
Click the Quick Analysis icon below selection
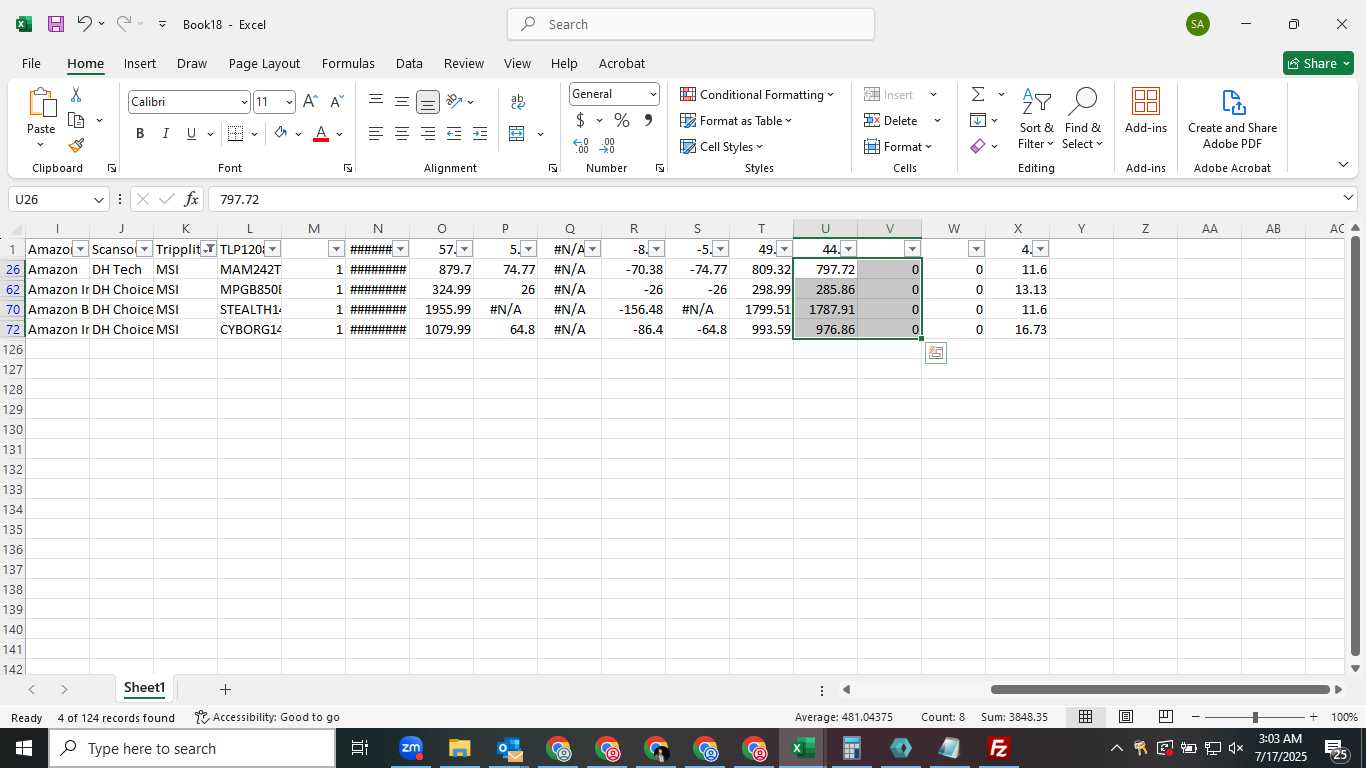[x=936, y=353]
